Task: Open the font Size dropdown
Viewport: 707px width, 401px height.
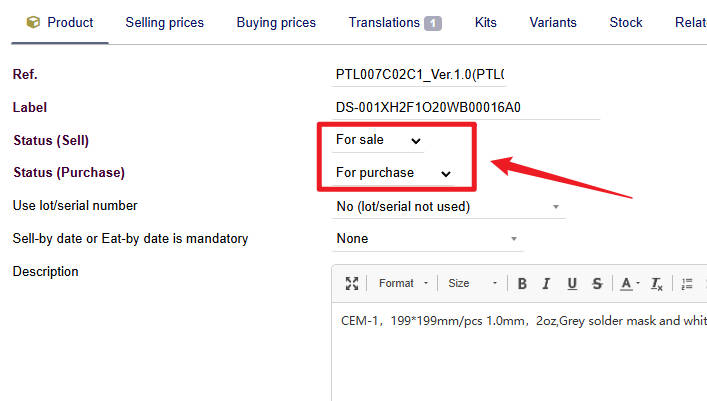Action: [x=472, y=283]
